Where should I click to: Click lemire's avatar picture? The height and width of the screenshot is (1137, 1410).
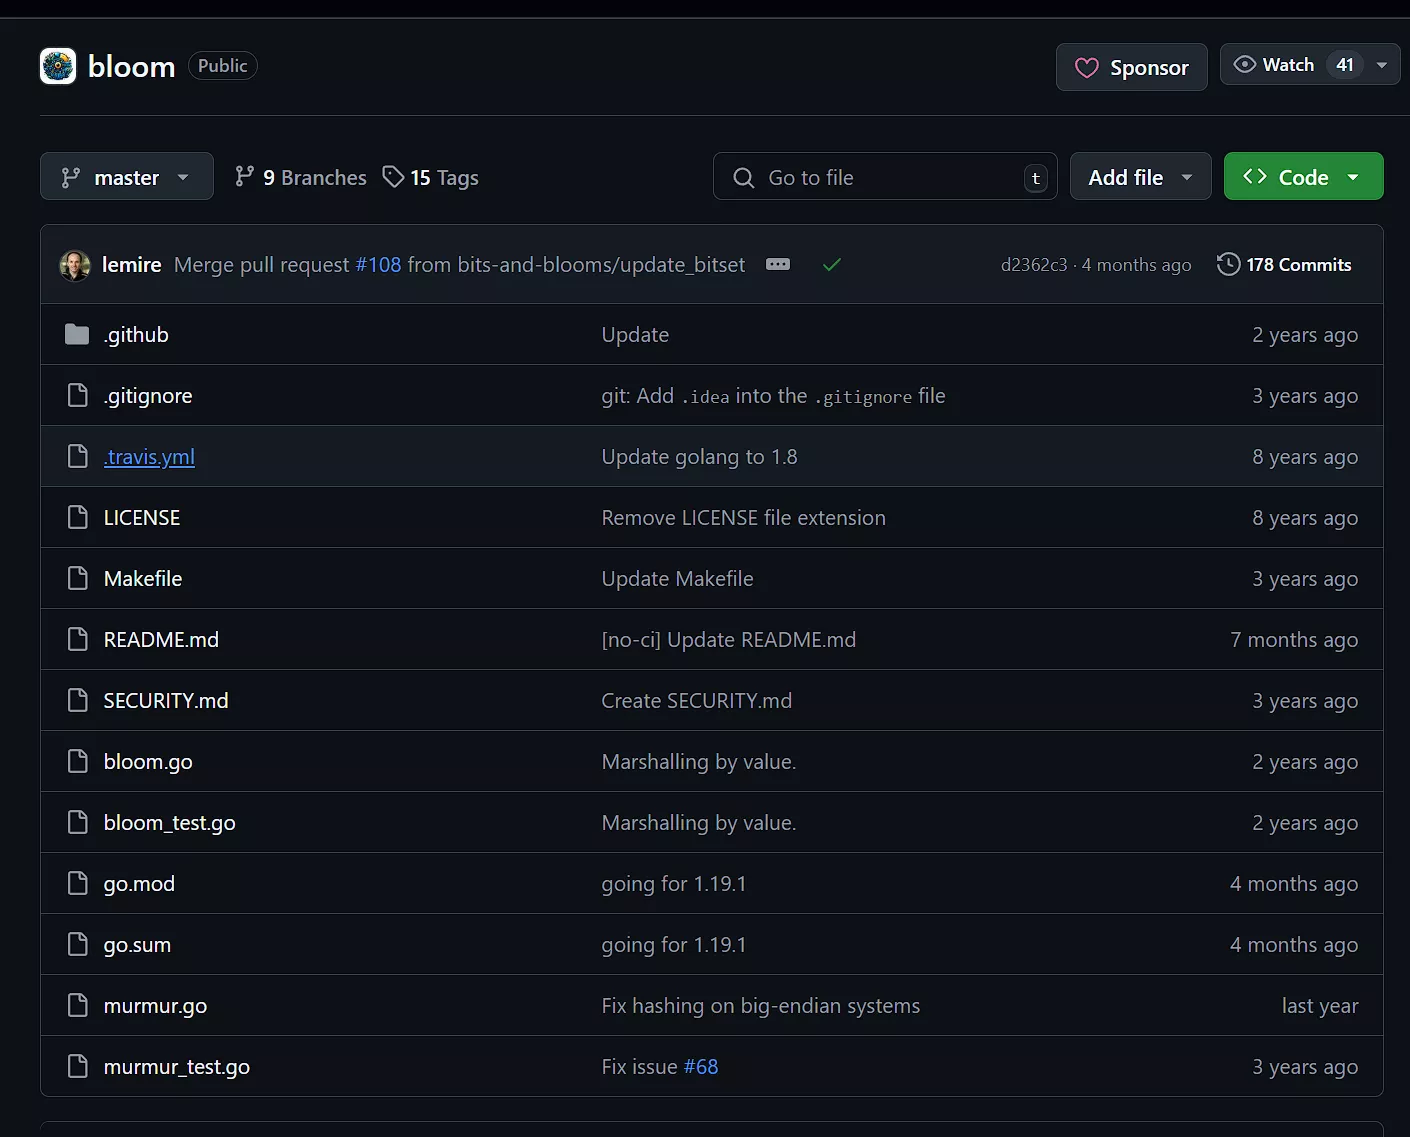[75, 265]
